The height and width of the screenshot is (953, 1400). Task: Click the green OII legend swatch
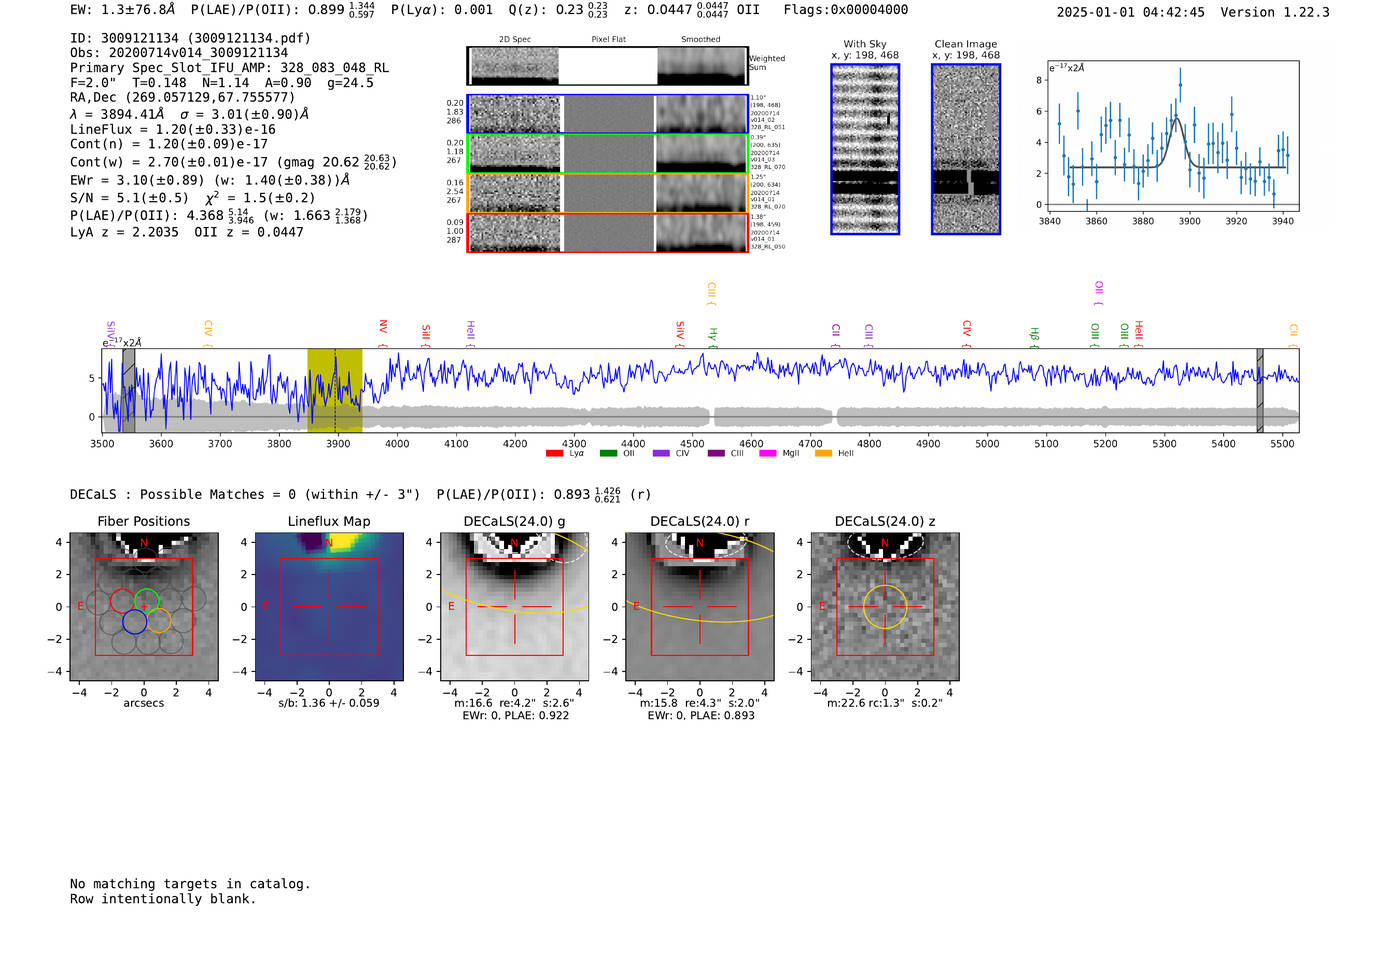(x=608, y=453)
